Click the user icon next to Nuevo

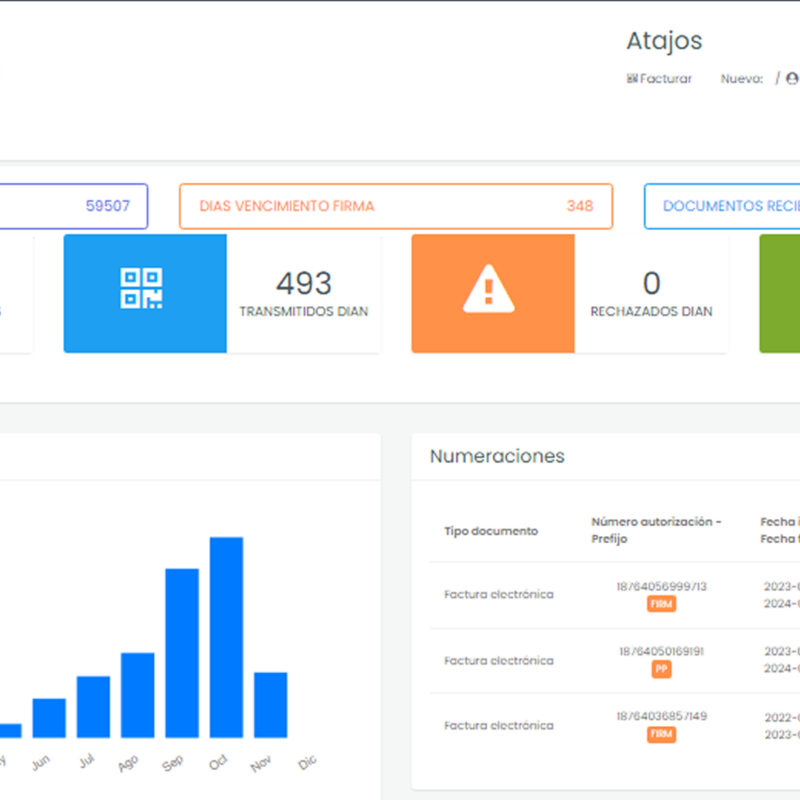pos(792,79)
